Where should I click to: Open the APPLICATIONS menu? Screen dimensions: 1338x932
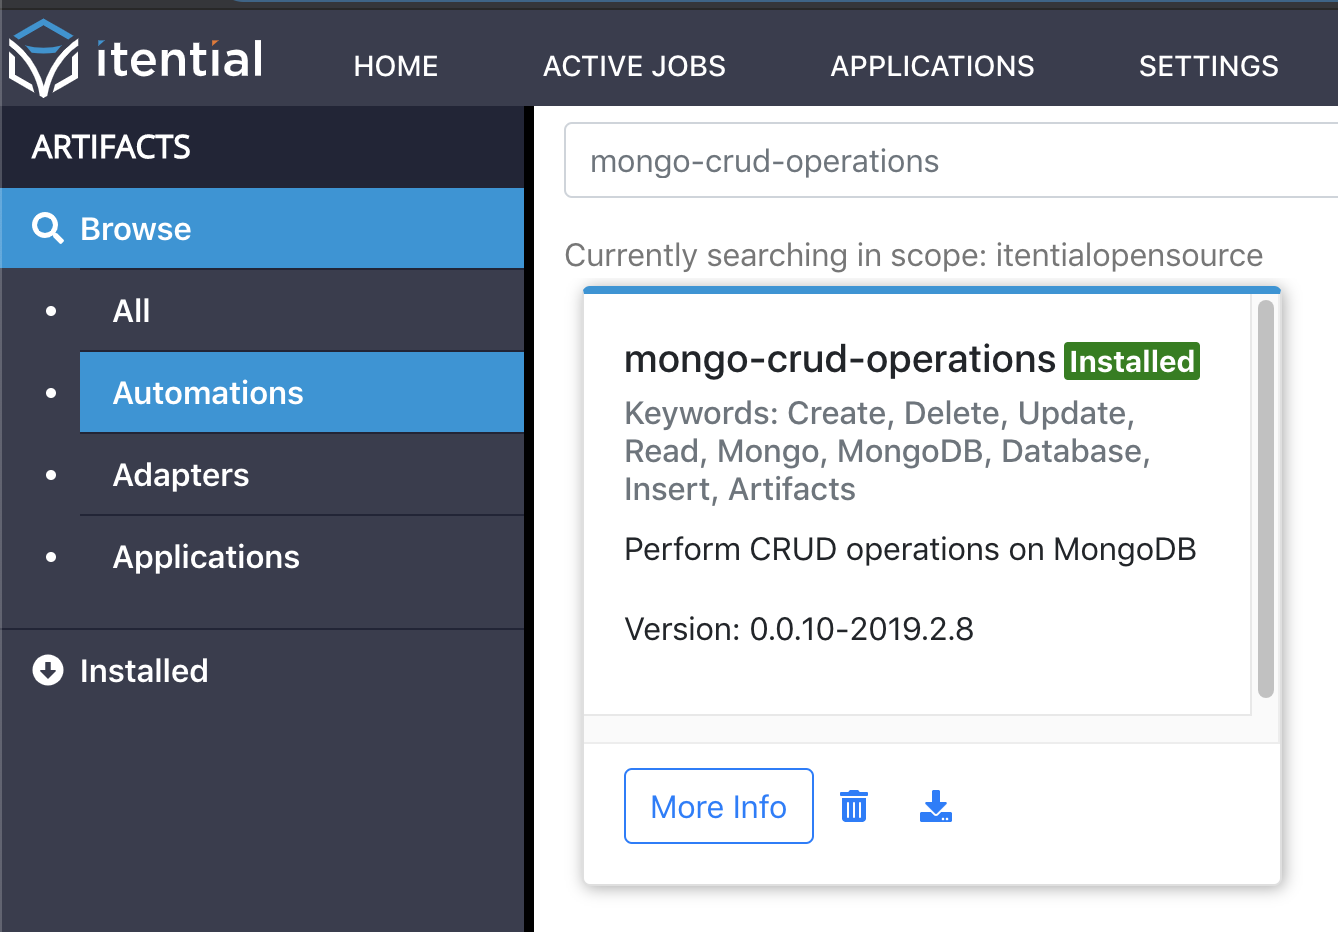click(932, 66)
